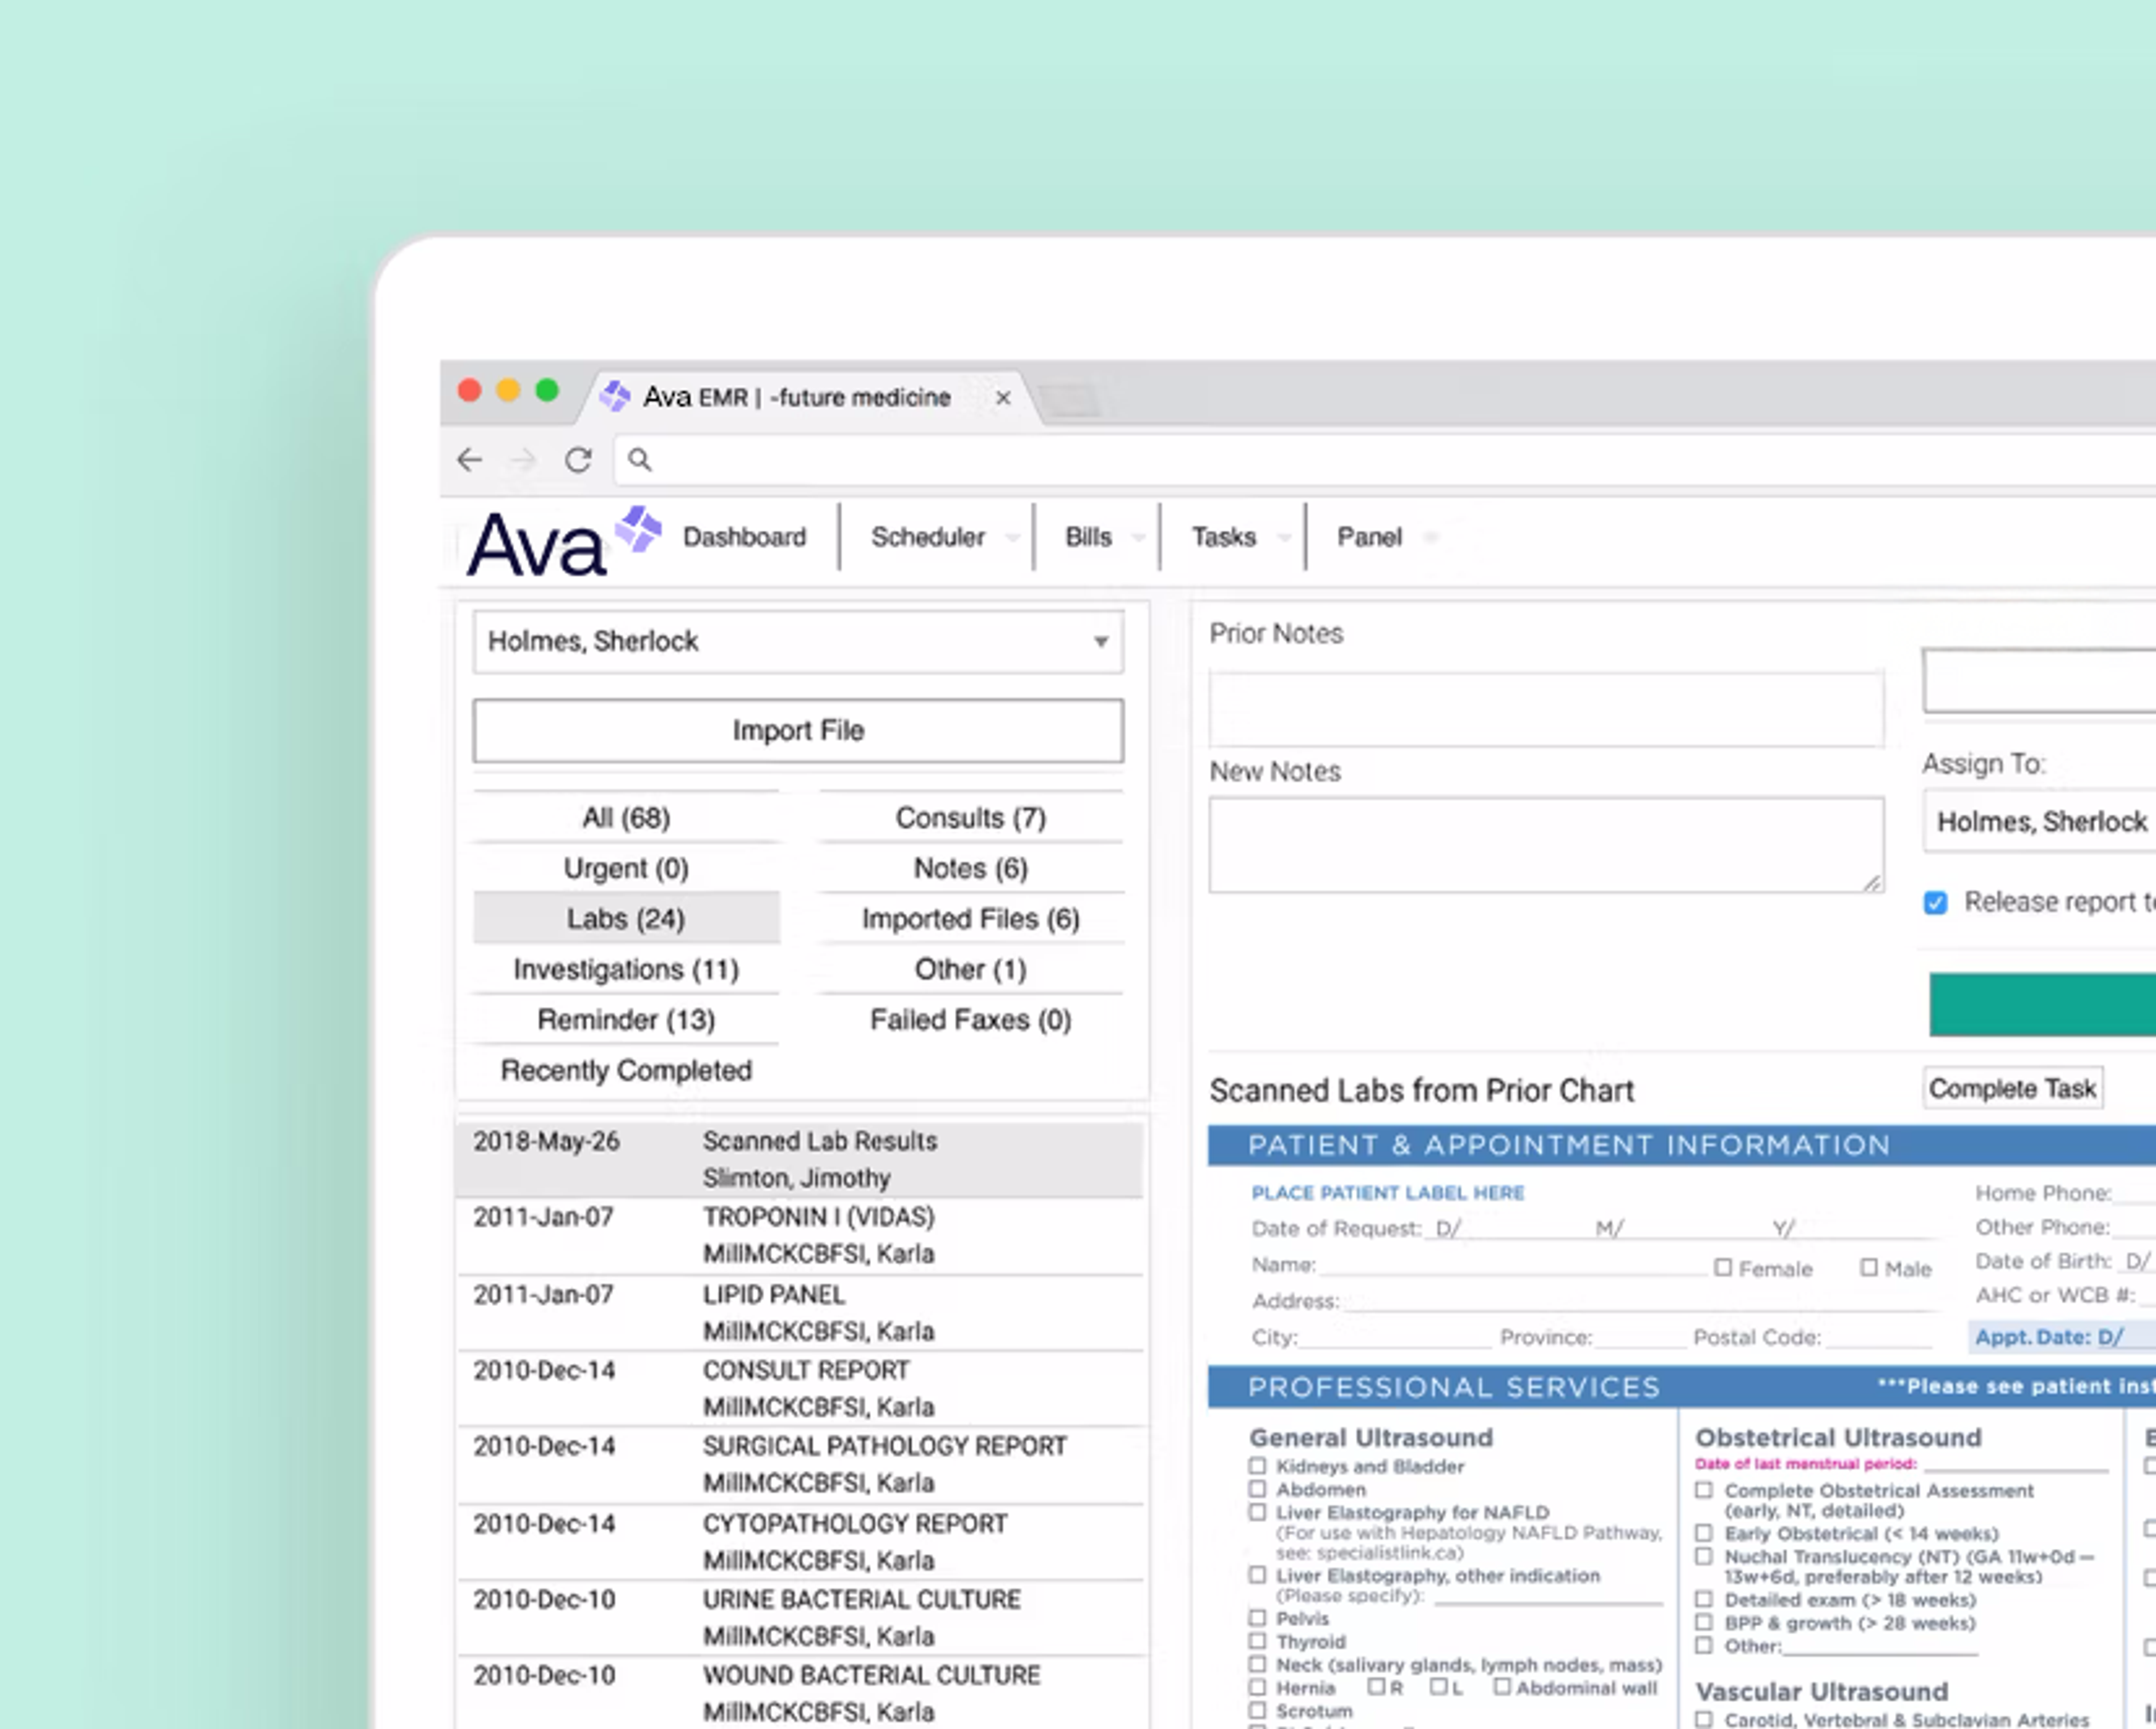Close the Ava EMR browser tab
Screen dimensions: 2156x1729
point(1003,398)
